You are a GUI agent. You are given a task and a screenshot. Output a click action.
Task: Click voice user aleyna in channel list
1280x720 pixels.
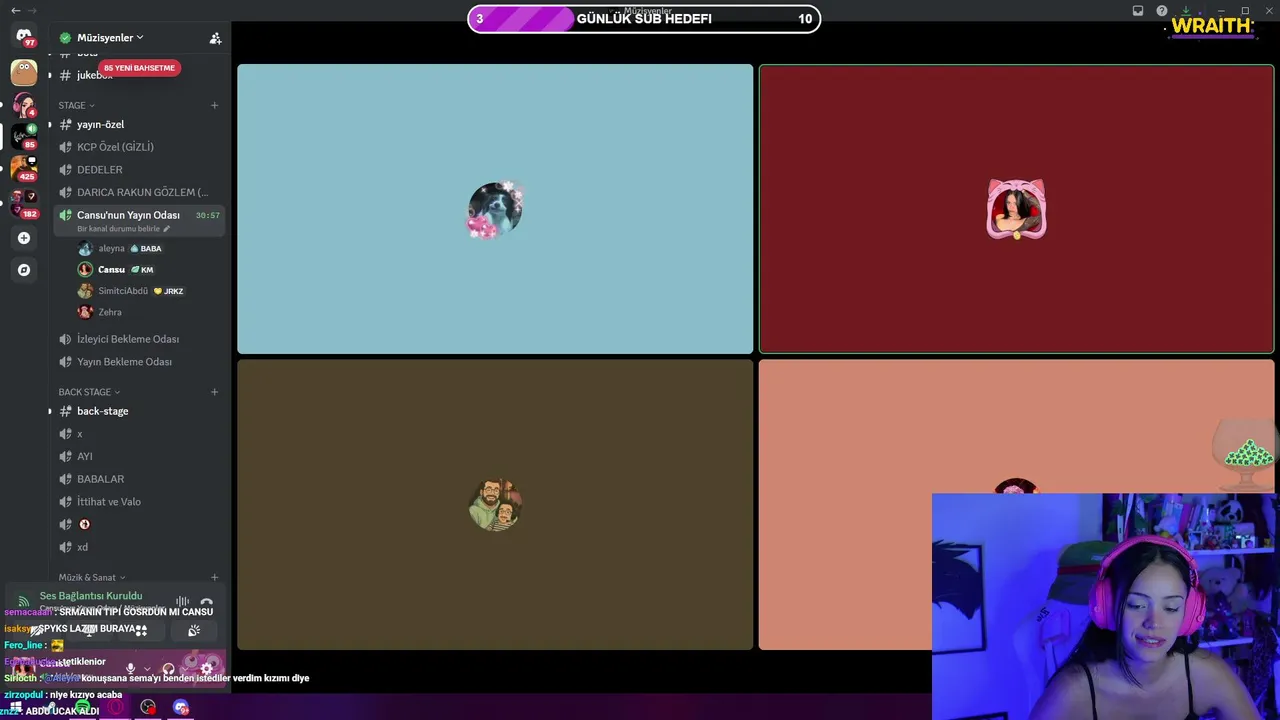(x=148, y=248)
